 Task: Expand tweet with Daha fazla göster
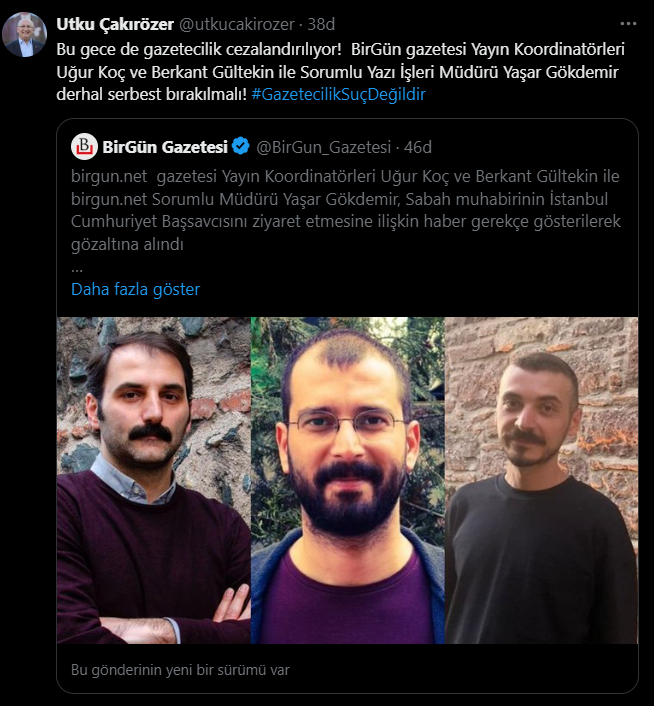click(135, 289)
